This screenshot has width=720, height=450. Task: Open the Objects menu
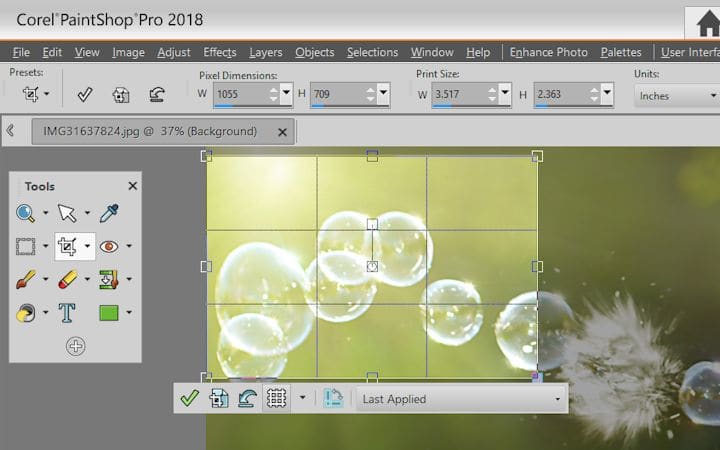coord(315,52)
